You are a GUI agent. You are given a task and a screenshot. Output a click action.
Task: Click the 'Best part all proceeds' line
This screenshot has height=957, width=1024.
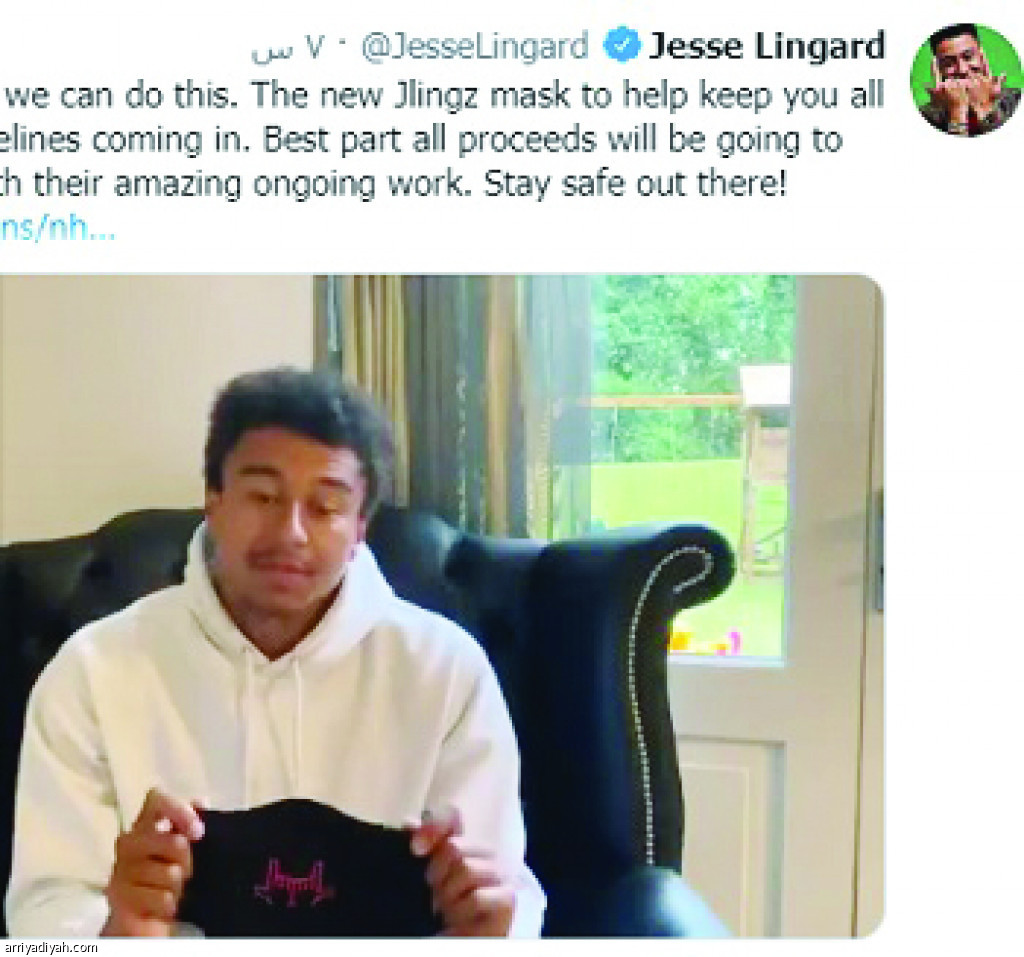click(421, 140)
